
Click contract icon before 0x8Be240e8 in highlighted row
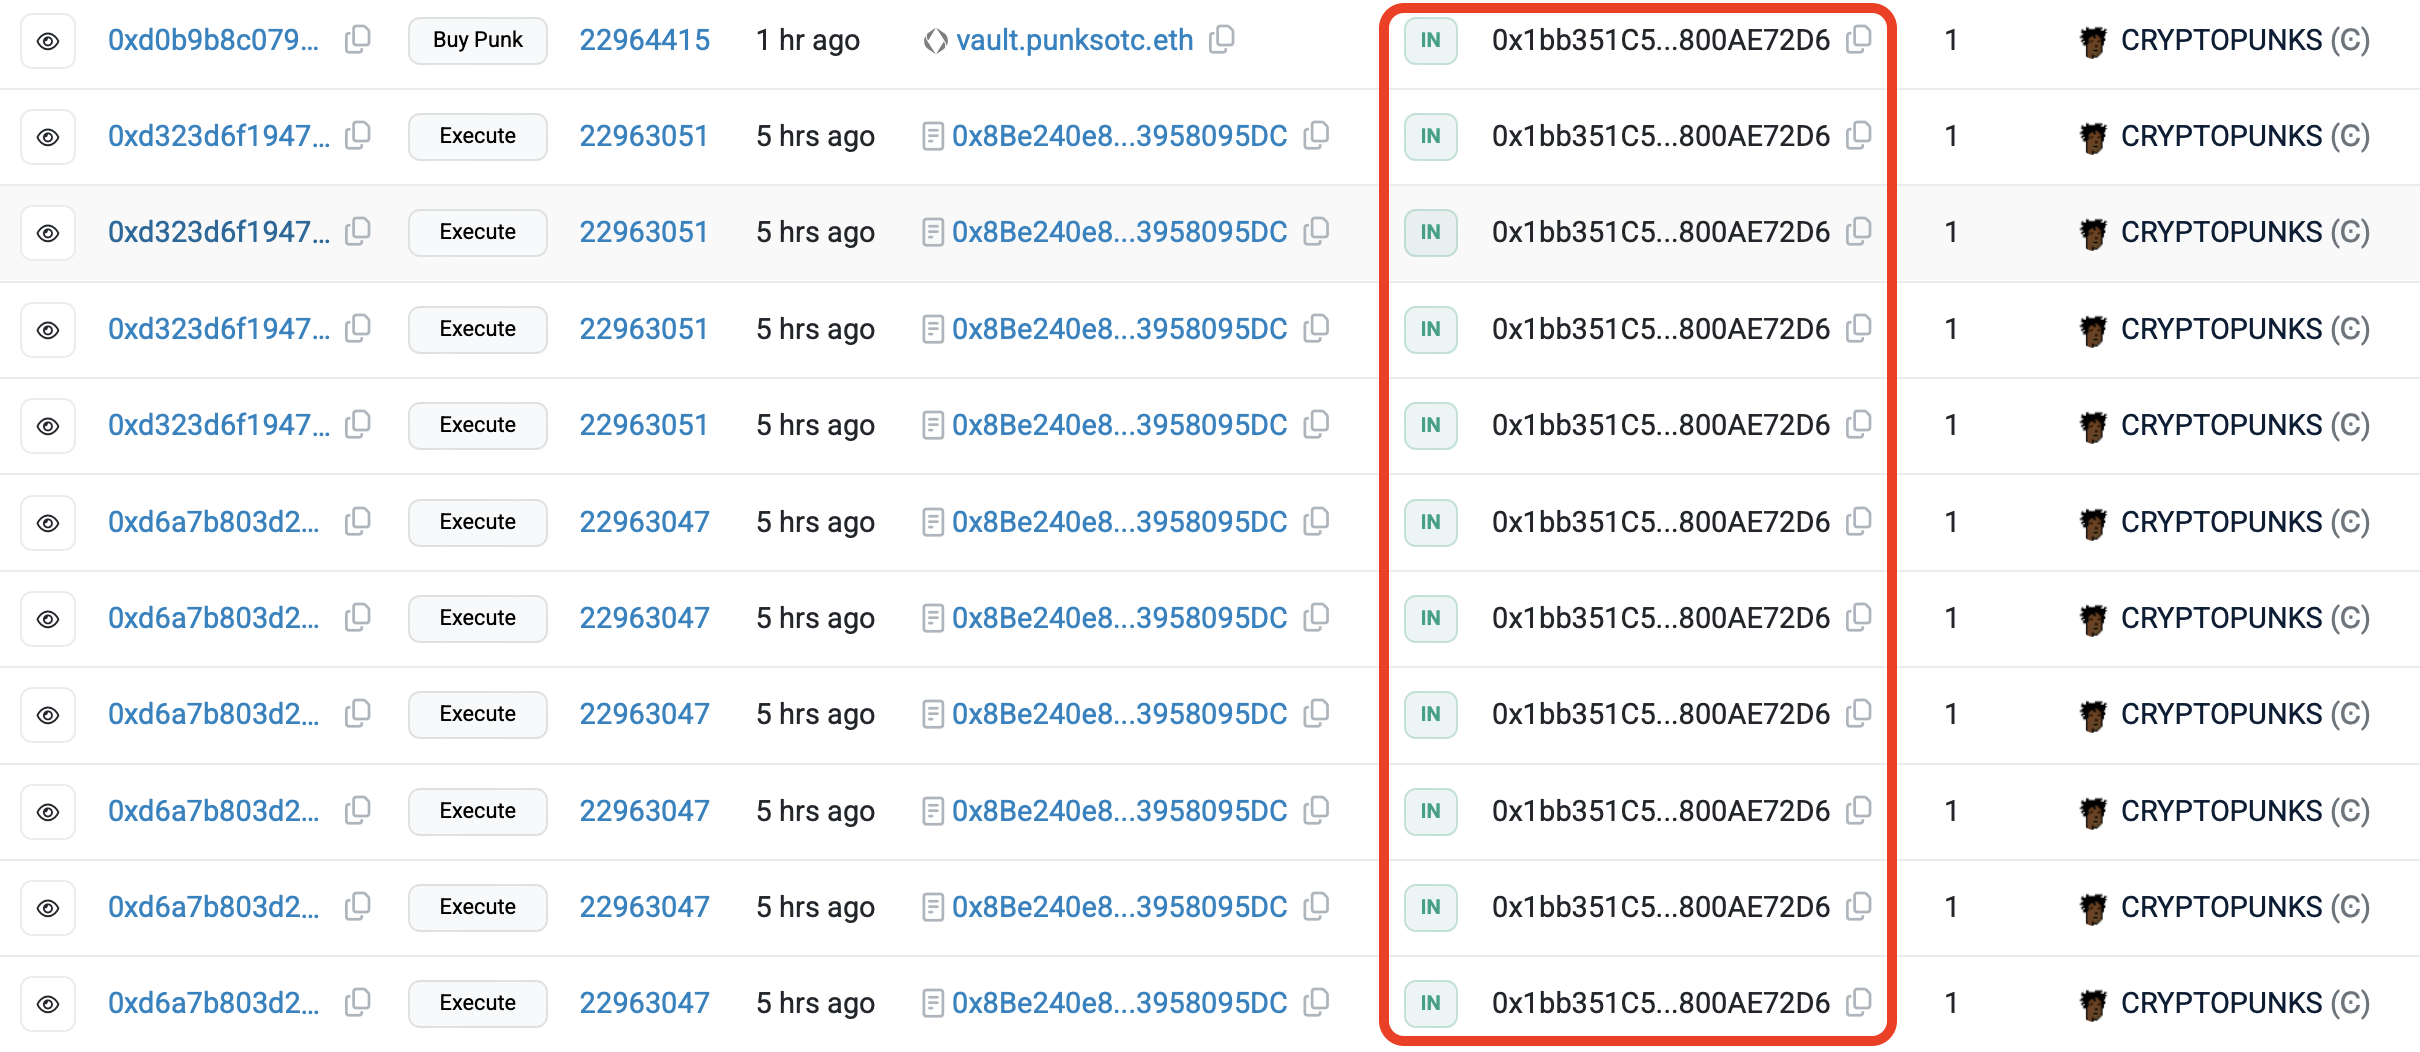pos(932,233)
